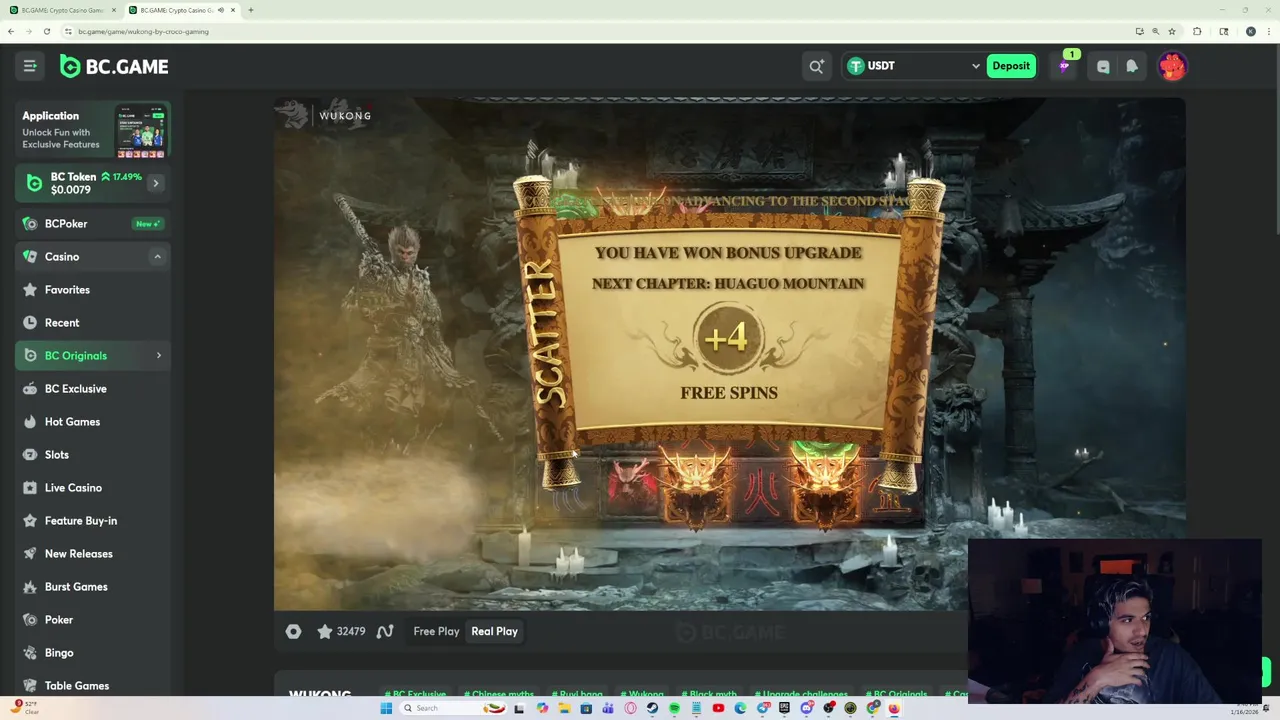Open a new browser tab
This screenshot has height=720, width=1280.
[x=250, y=10]
